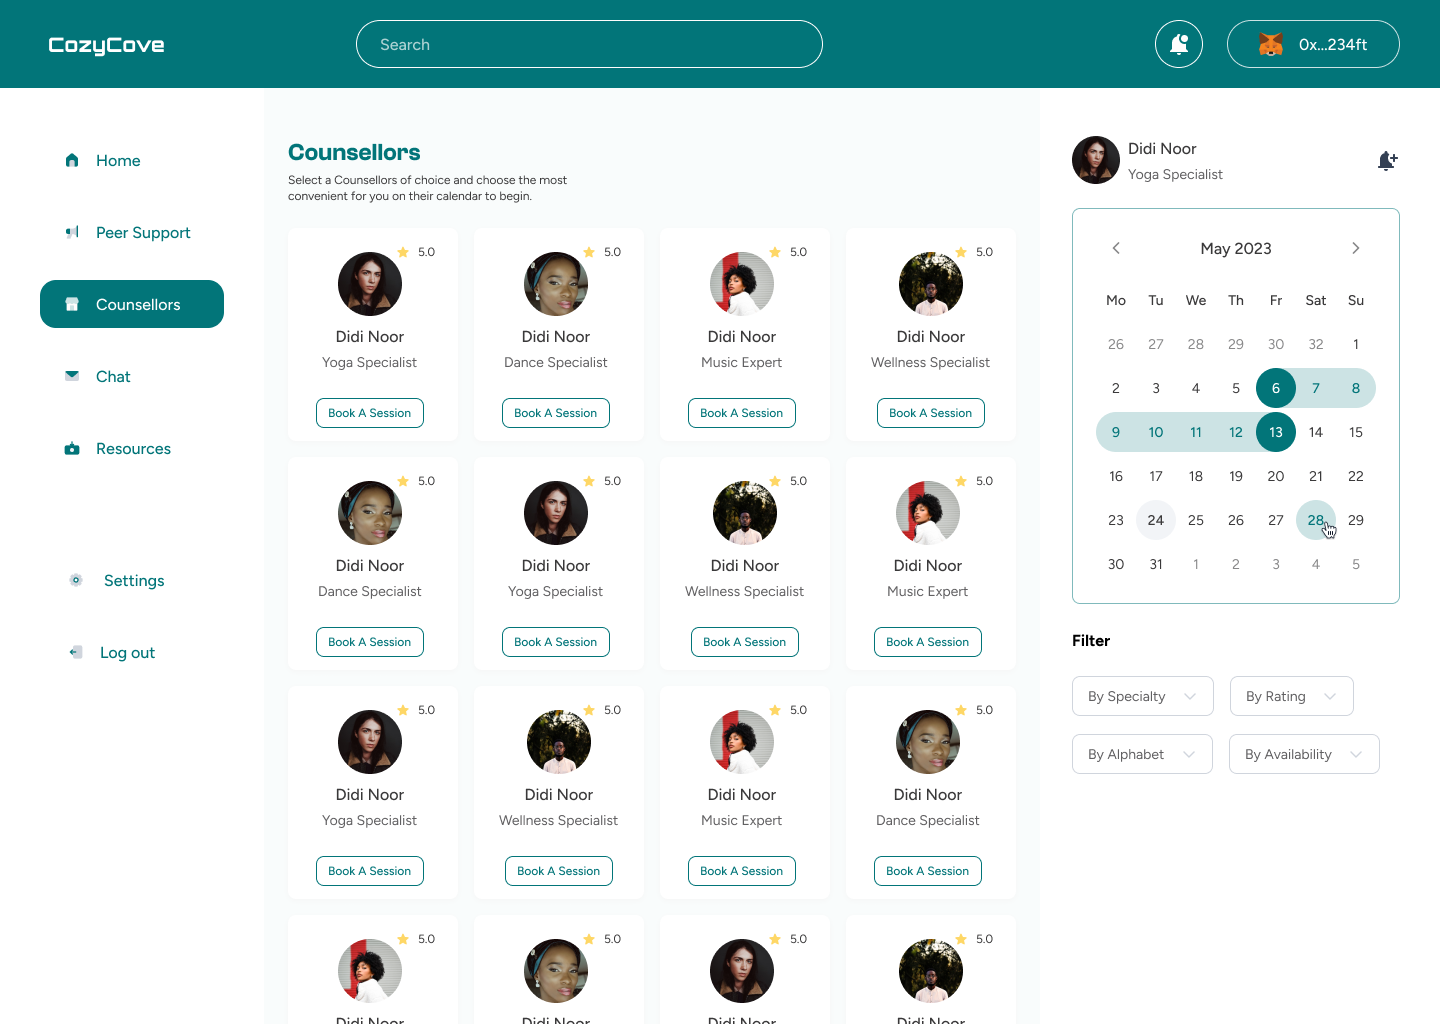This screenshot has width=1440, height=1024.
Task: Select May 24 on the calendar
Action: click(1156, 520)
